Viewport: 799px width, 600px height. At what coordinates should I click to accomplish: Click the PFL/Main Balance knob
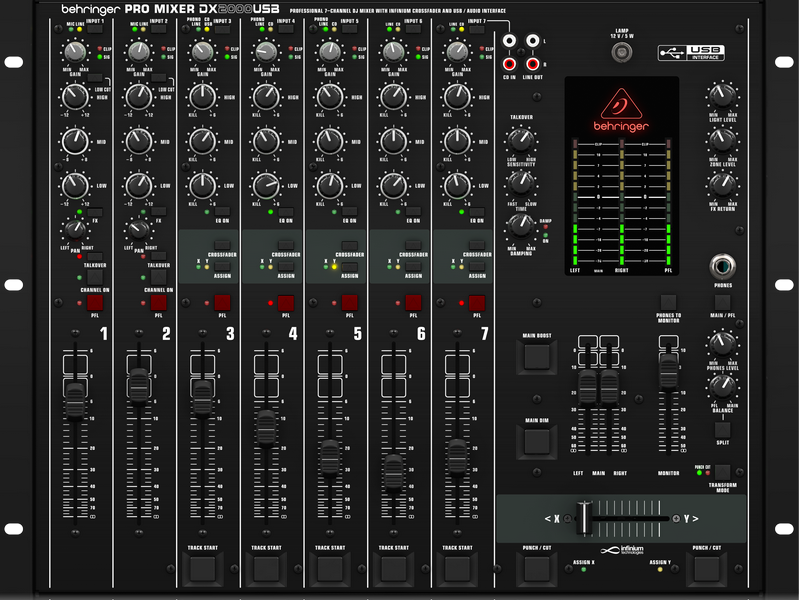pyautogui.click(x=722, y=387)
